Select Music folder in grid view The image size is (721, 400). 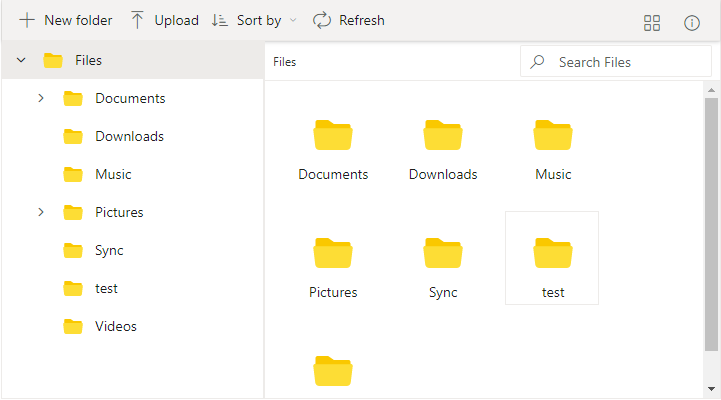click(x=553, y=150)
